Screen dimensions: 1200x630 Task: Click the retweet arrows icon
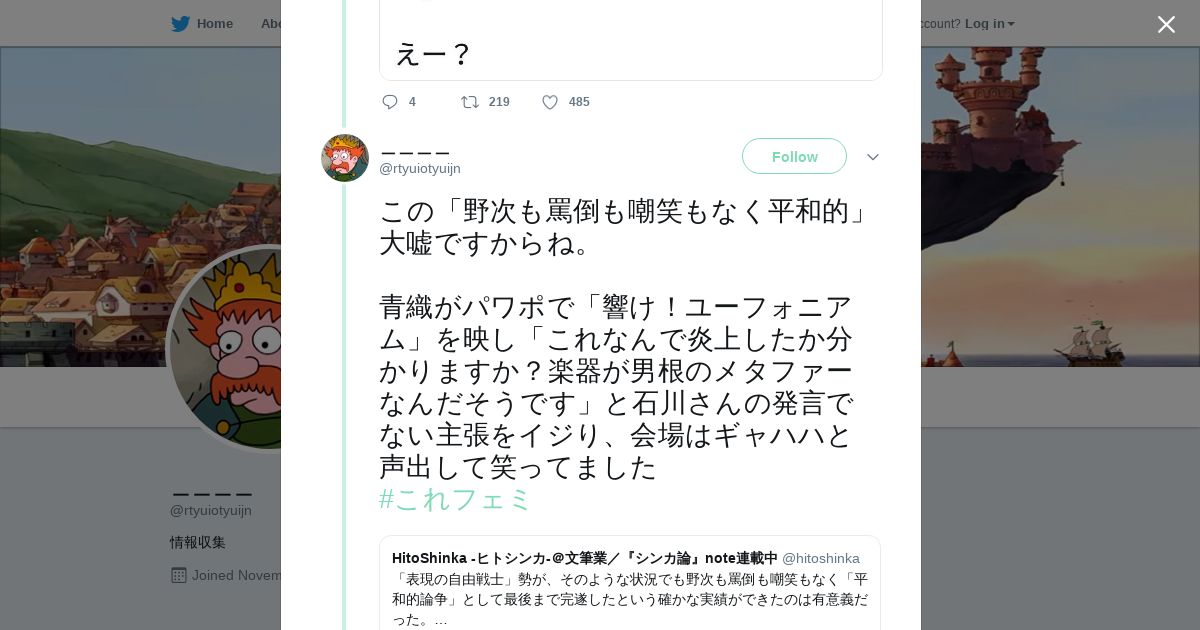pyautogui.click(x=469, y=102)
